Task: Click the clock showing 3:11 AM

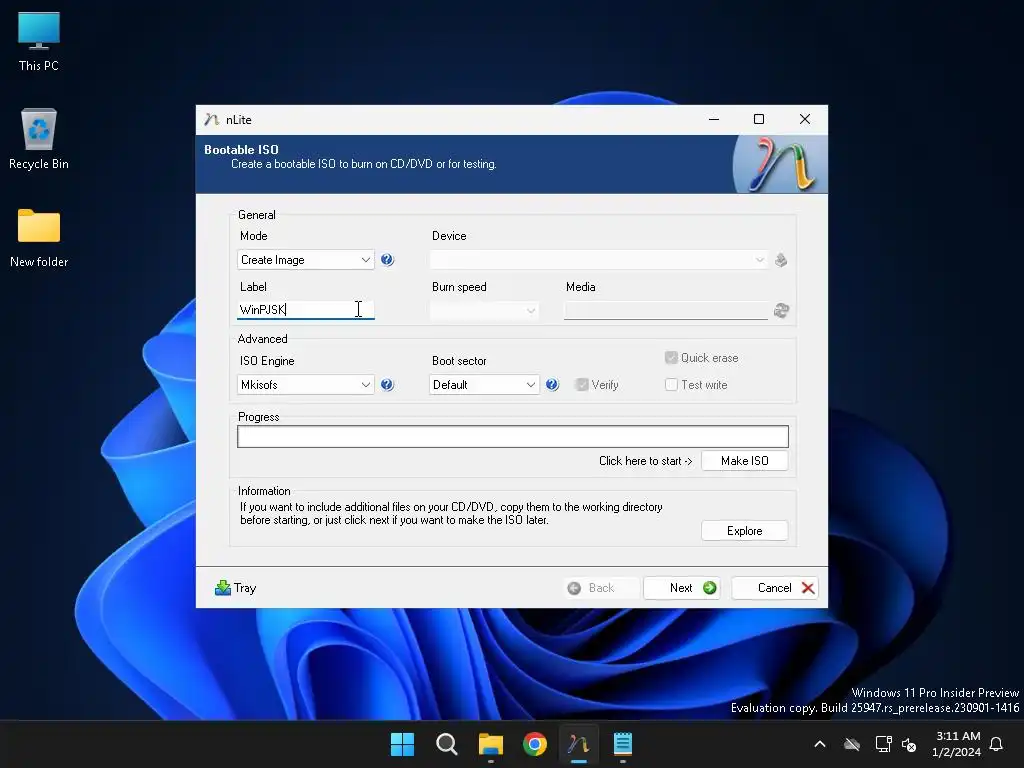Action: [x=957, y=736]
